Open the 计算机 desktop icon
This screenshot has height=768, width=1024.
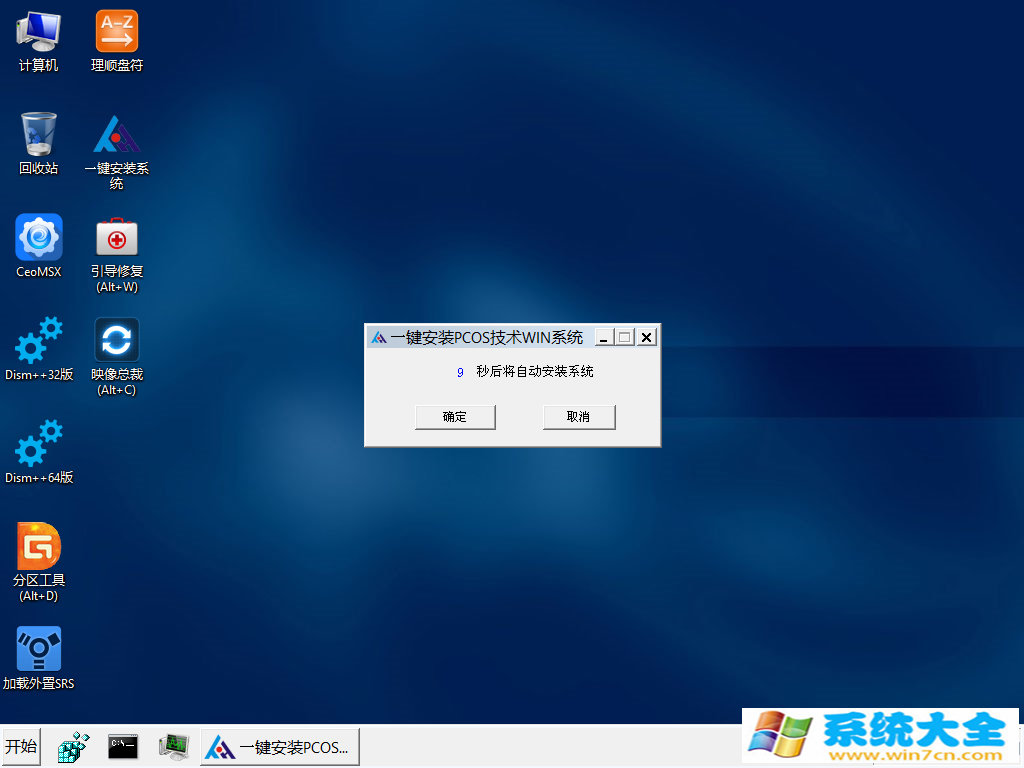pos(38,33)
